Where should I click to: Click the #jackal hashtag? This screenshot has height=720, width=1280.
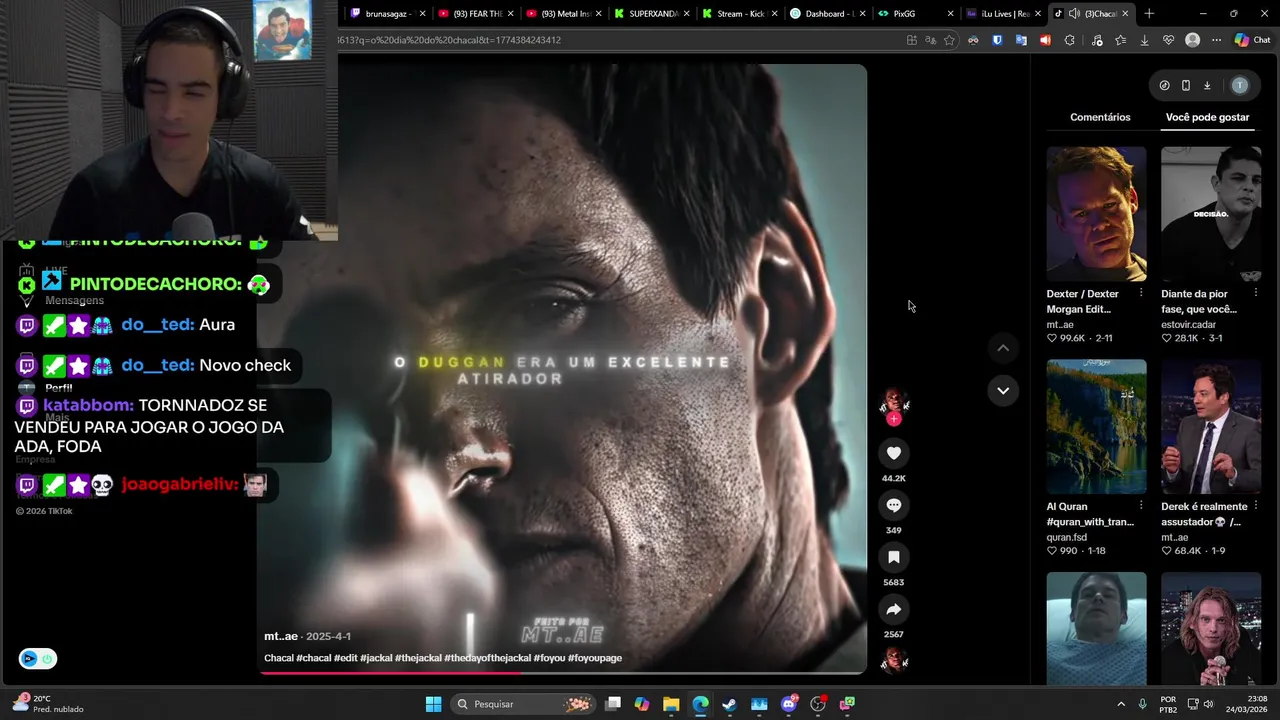tap(376, 658)
